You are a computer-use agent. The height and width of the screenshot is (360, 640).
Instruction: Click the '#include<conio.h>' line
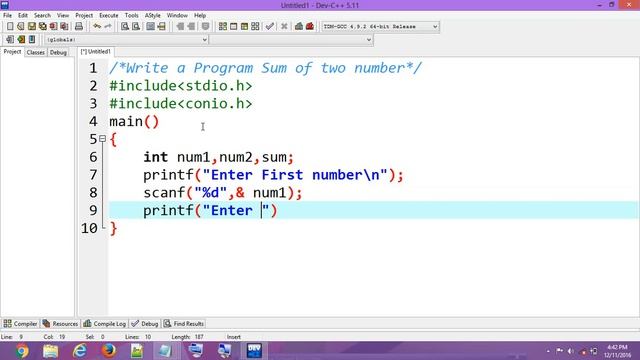click(181, 104)
